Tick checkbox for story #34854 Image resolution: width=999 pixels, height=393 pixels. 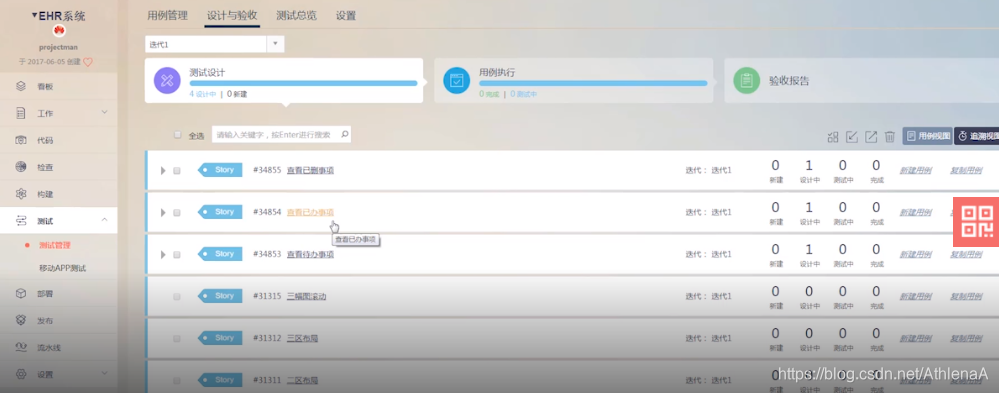[176, 213]
